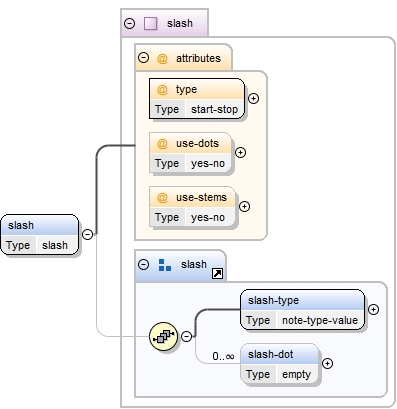
Task: Click the yes-no value under use-stems
Action: click(x=208, y=217)
